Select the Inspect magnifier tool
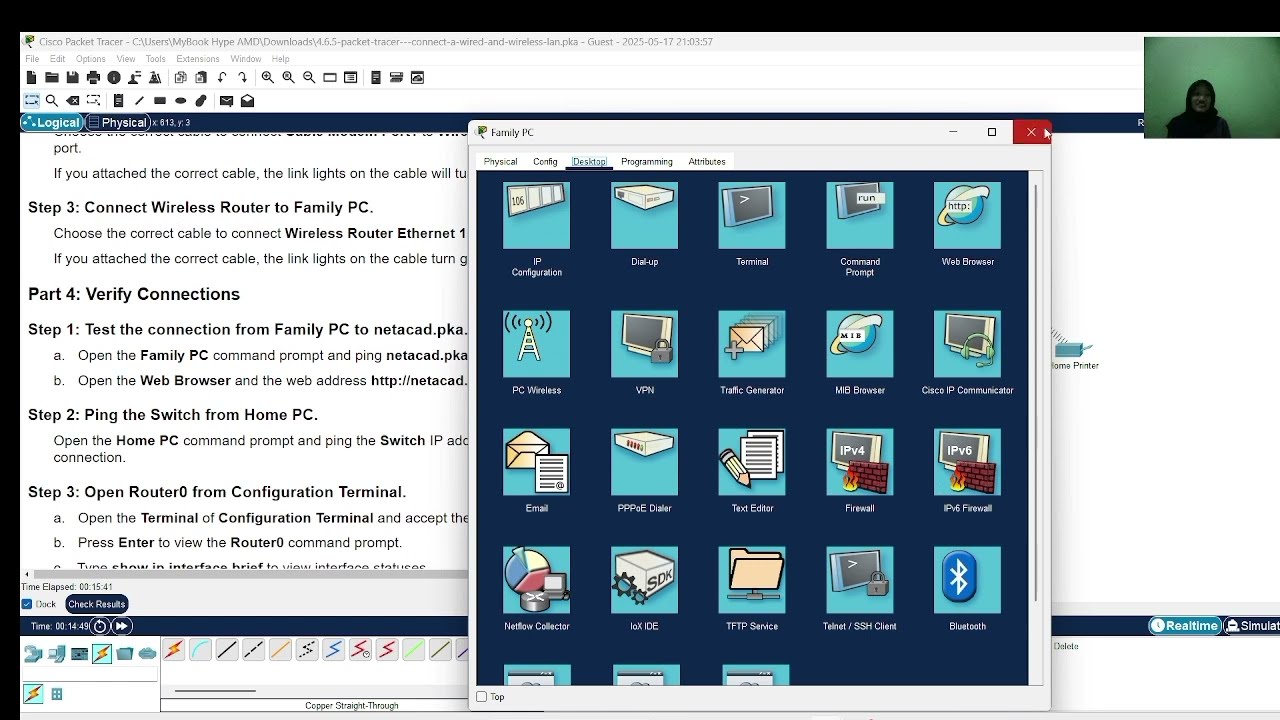Viewport: 1280px width, 720px height. point(52,100)
